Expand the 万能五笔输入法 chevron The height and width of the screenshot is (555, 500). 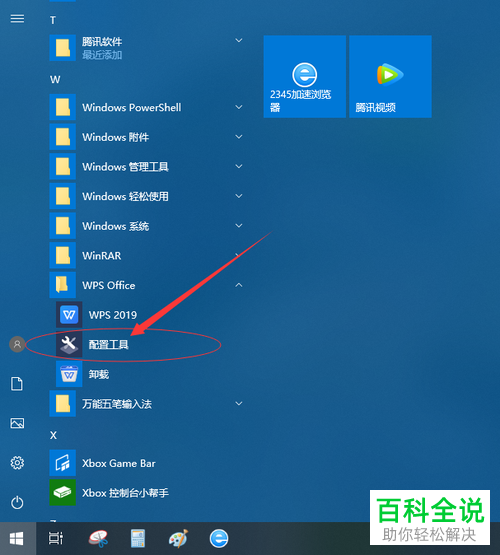point(239,403)
